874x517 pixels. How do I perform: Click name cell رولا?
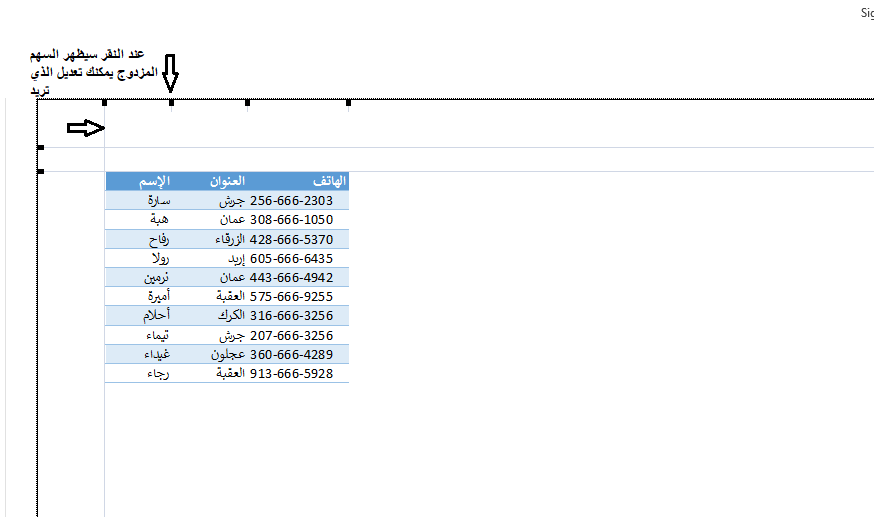click(161, 258)
